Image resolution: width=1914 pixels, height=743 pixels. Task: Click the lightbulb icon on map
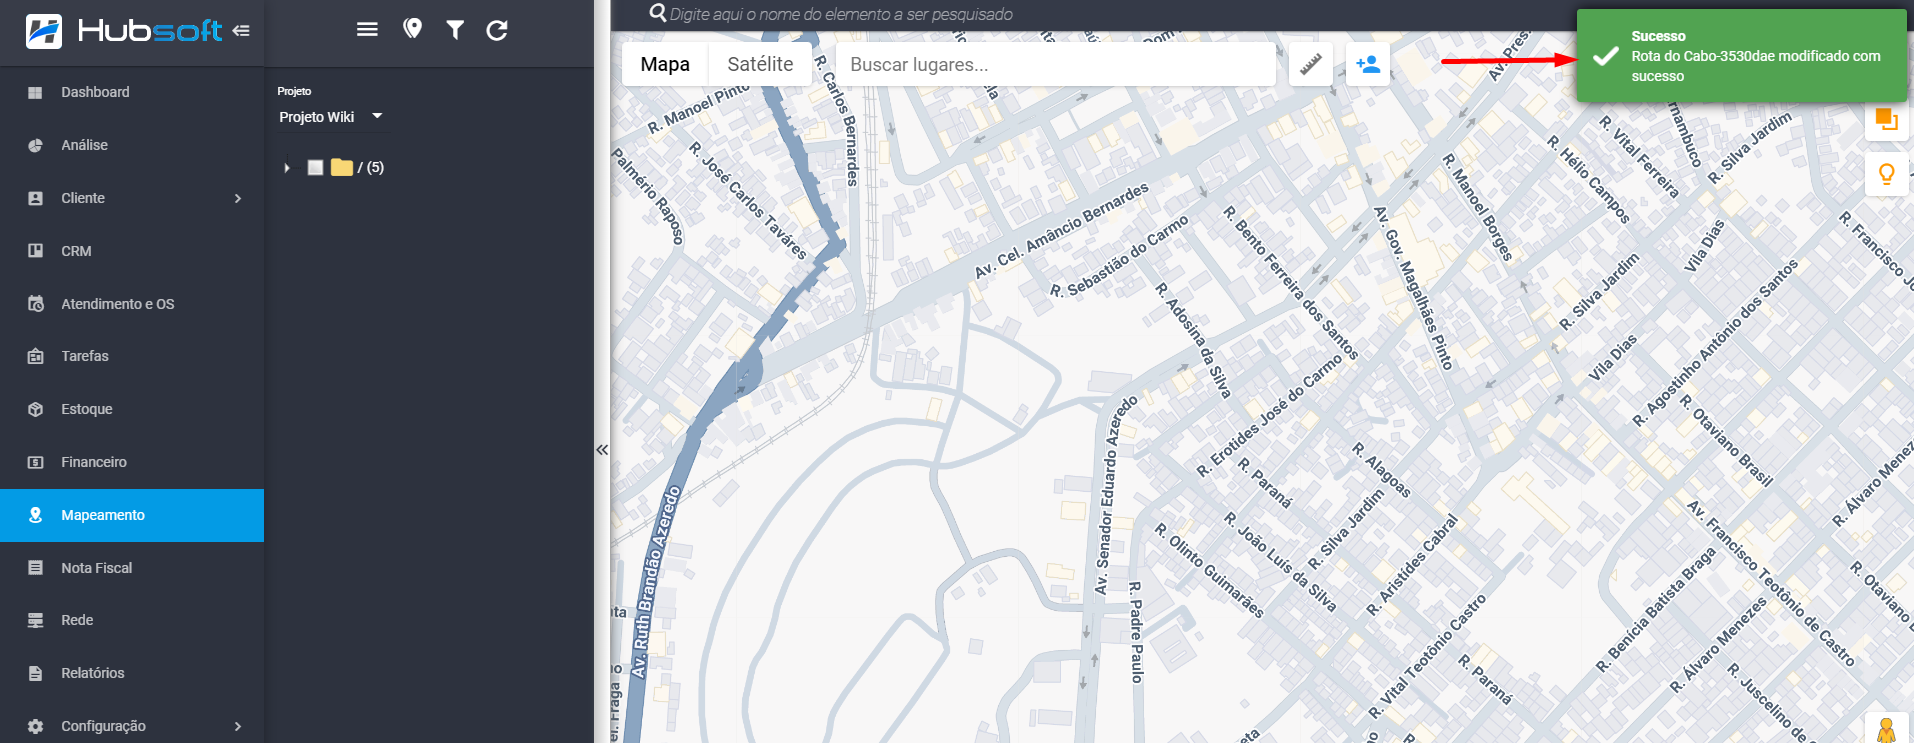point(1887,174)
